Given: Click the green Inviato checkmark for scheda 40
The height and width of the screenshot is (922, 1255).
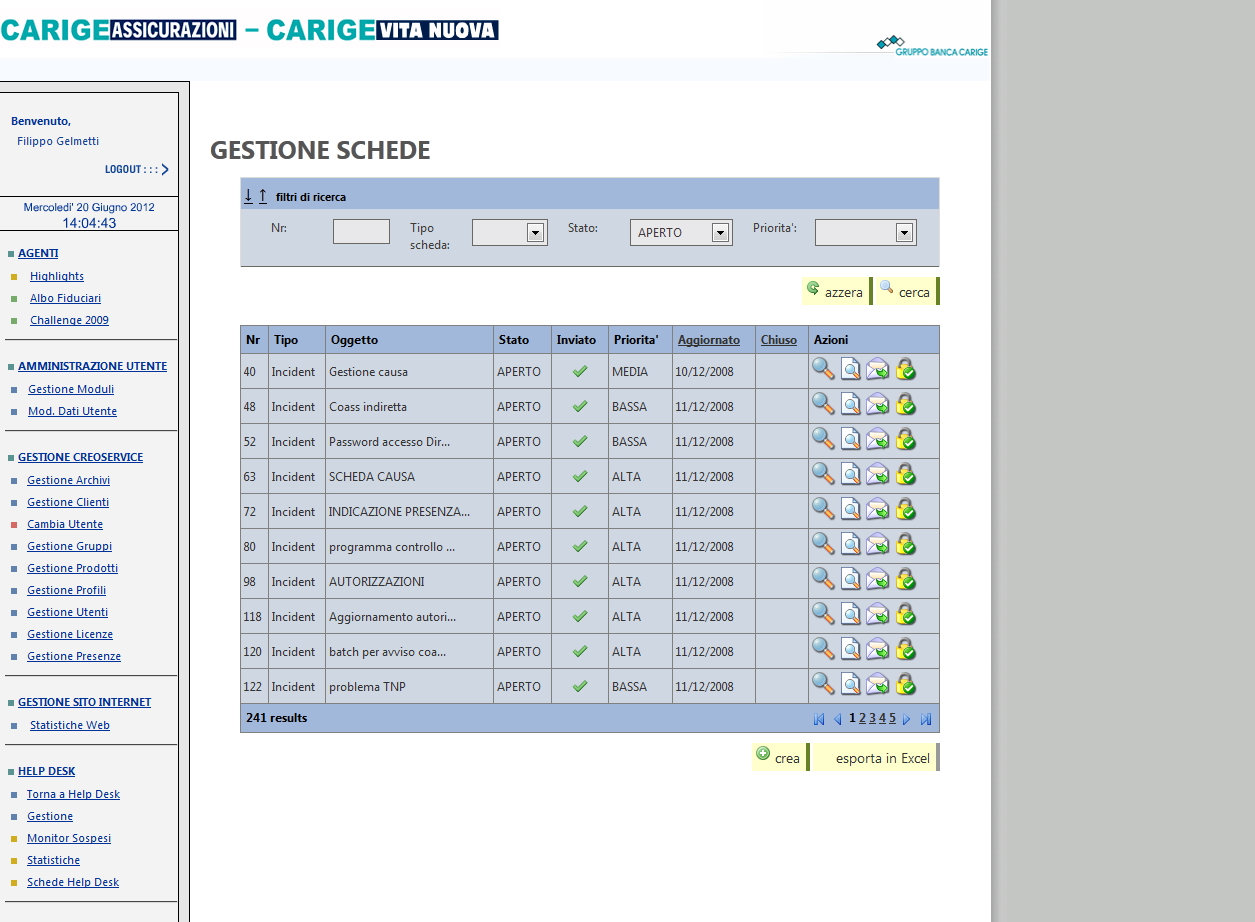Looking at the screenshot, I should pyautogui.click(x=579, y=369).
